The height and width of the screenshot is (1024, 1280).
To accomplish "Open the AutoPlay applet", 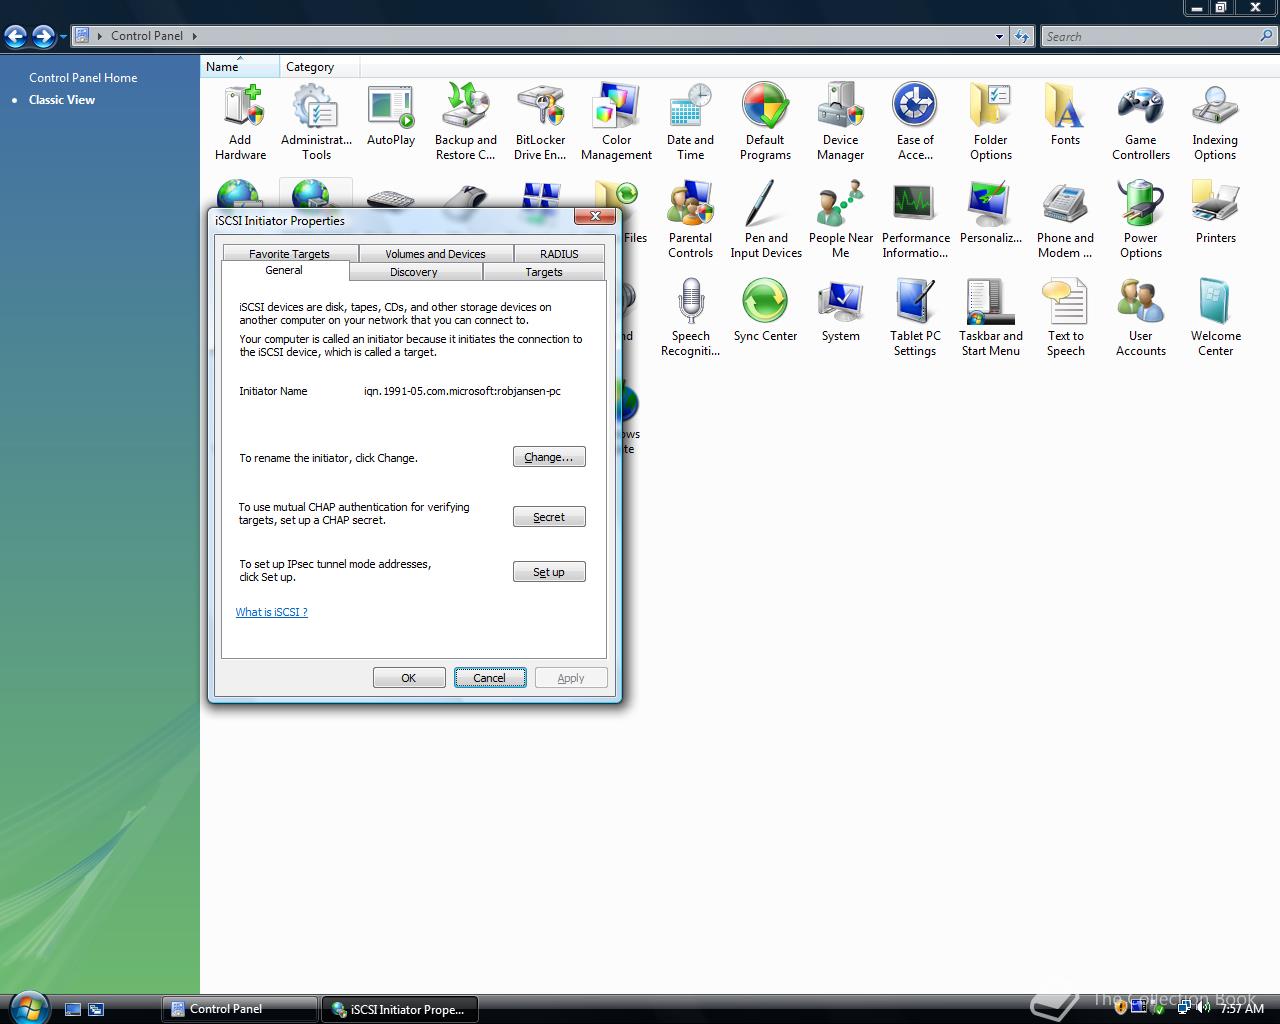I will pos(391,116).
